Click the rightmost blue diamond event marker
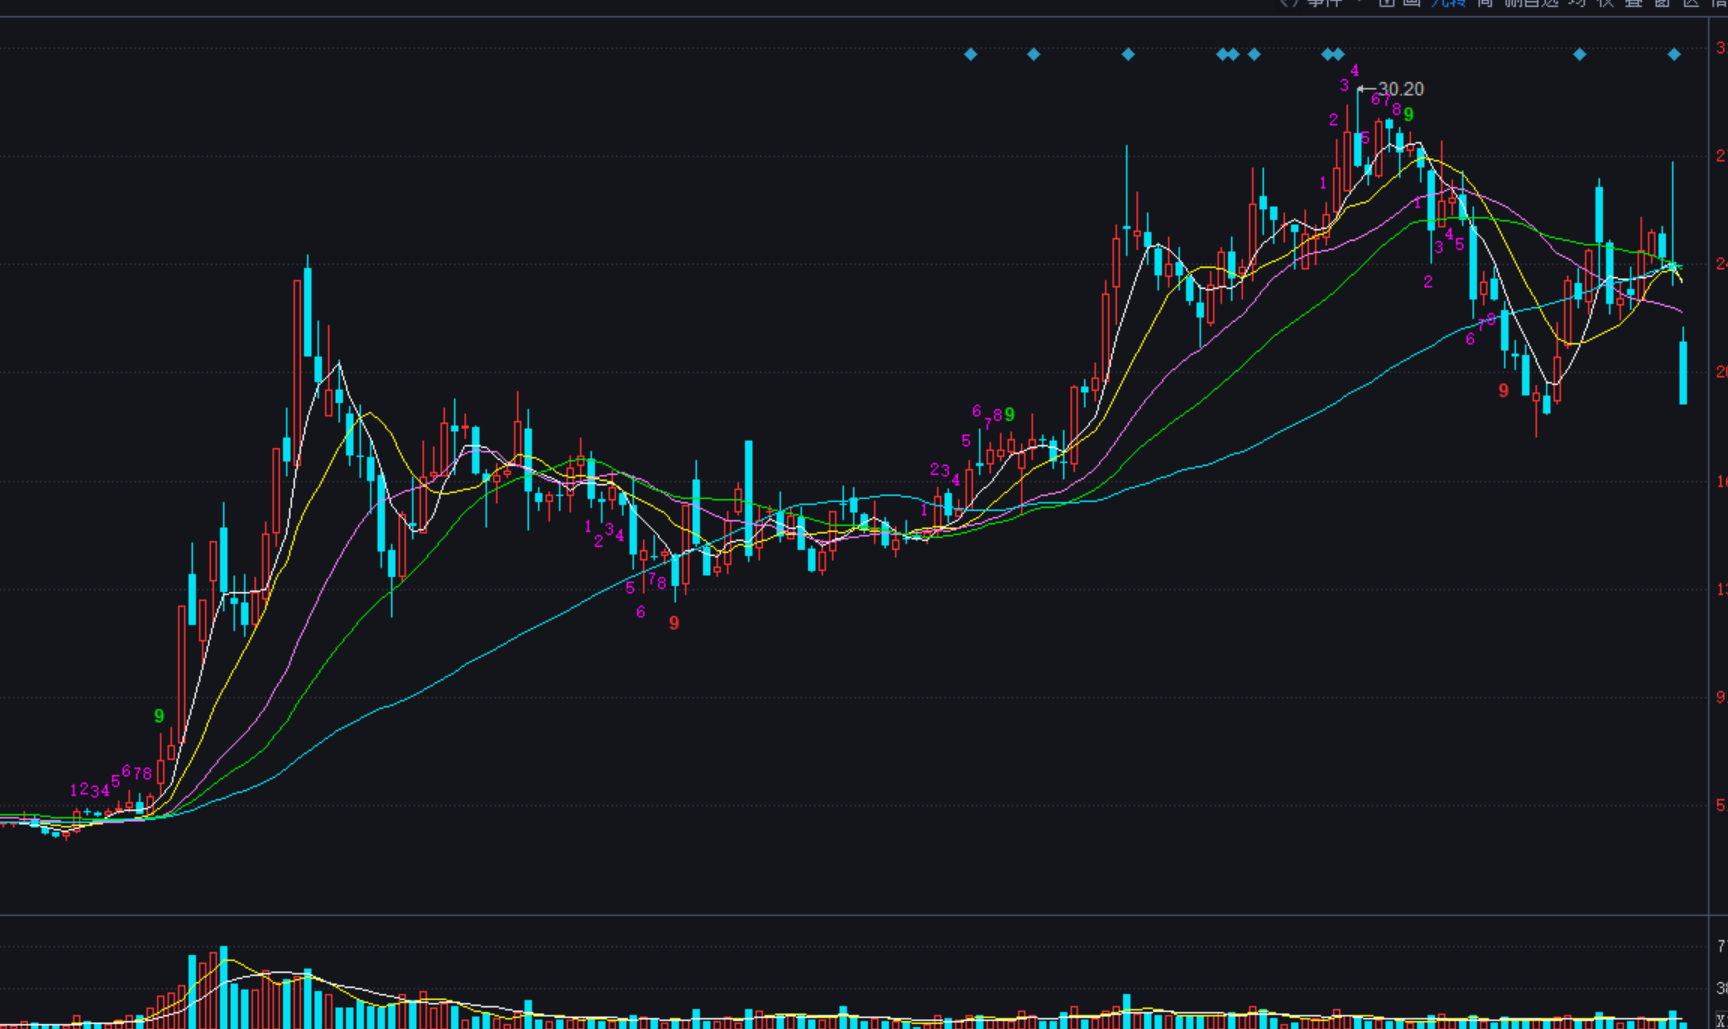This screenshot has width=1728, height=1029. click(1674, 54)
